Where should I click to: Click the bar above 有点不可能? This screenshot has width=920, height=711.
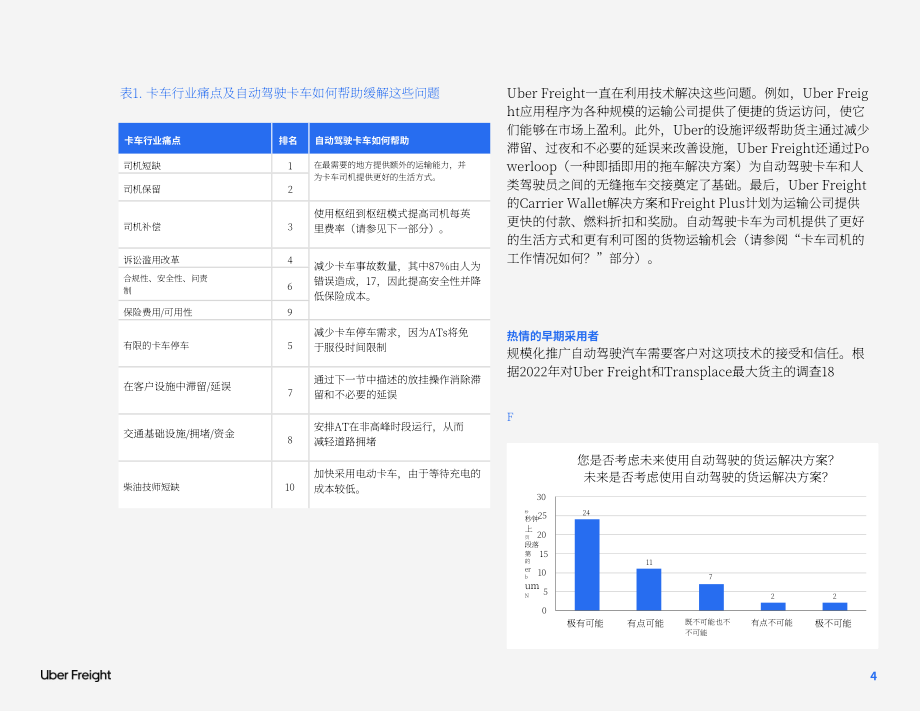773,606
